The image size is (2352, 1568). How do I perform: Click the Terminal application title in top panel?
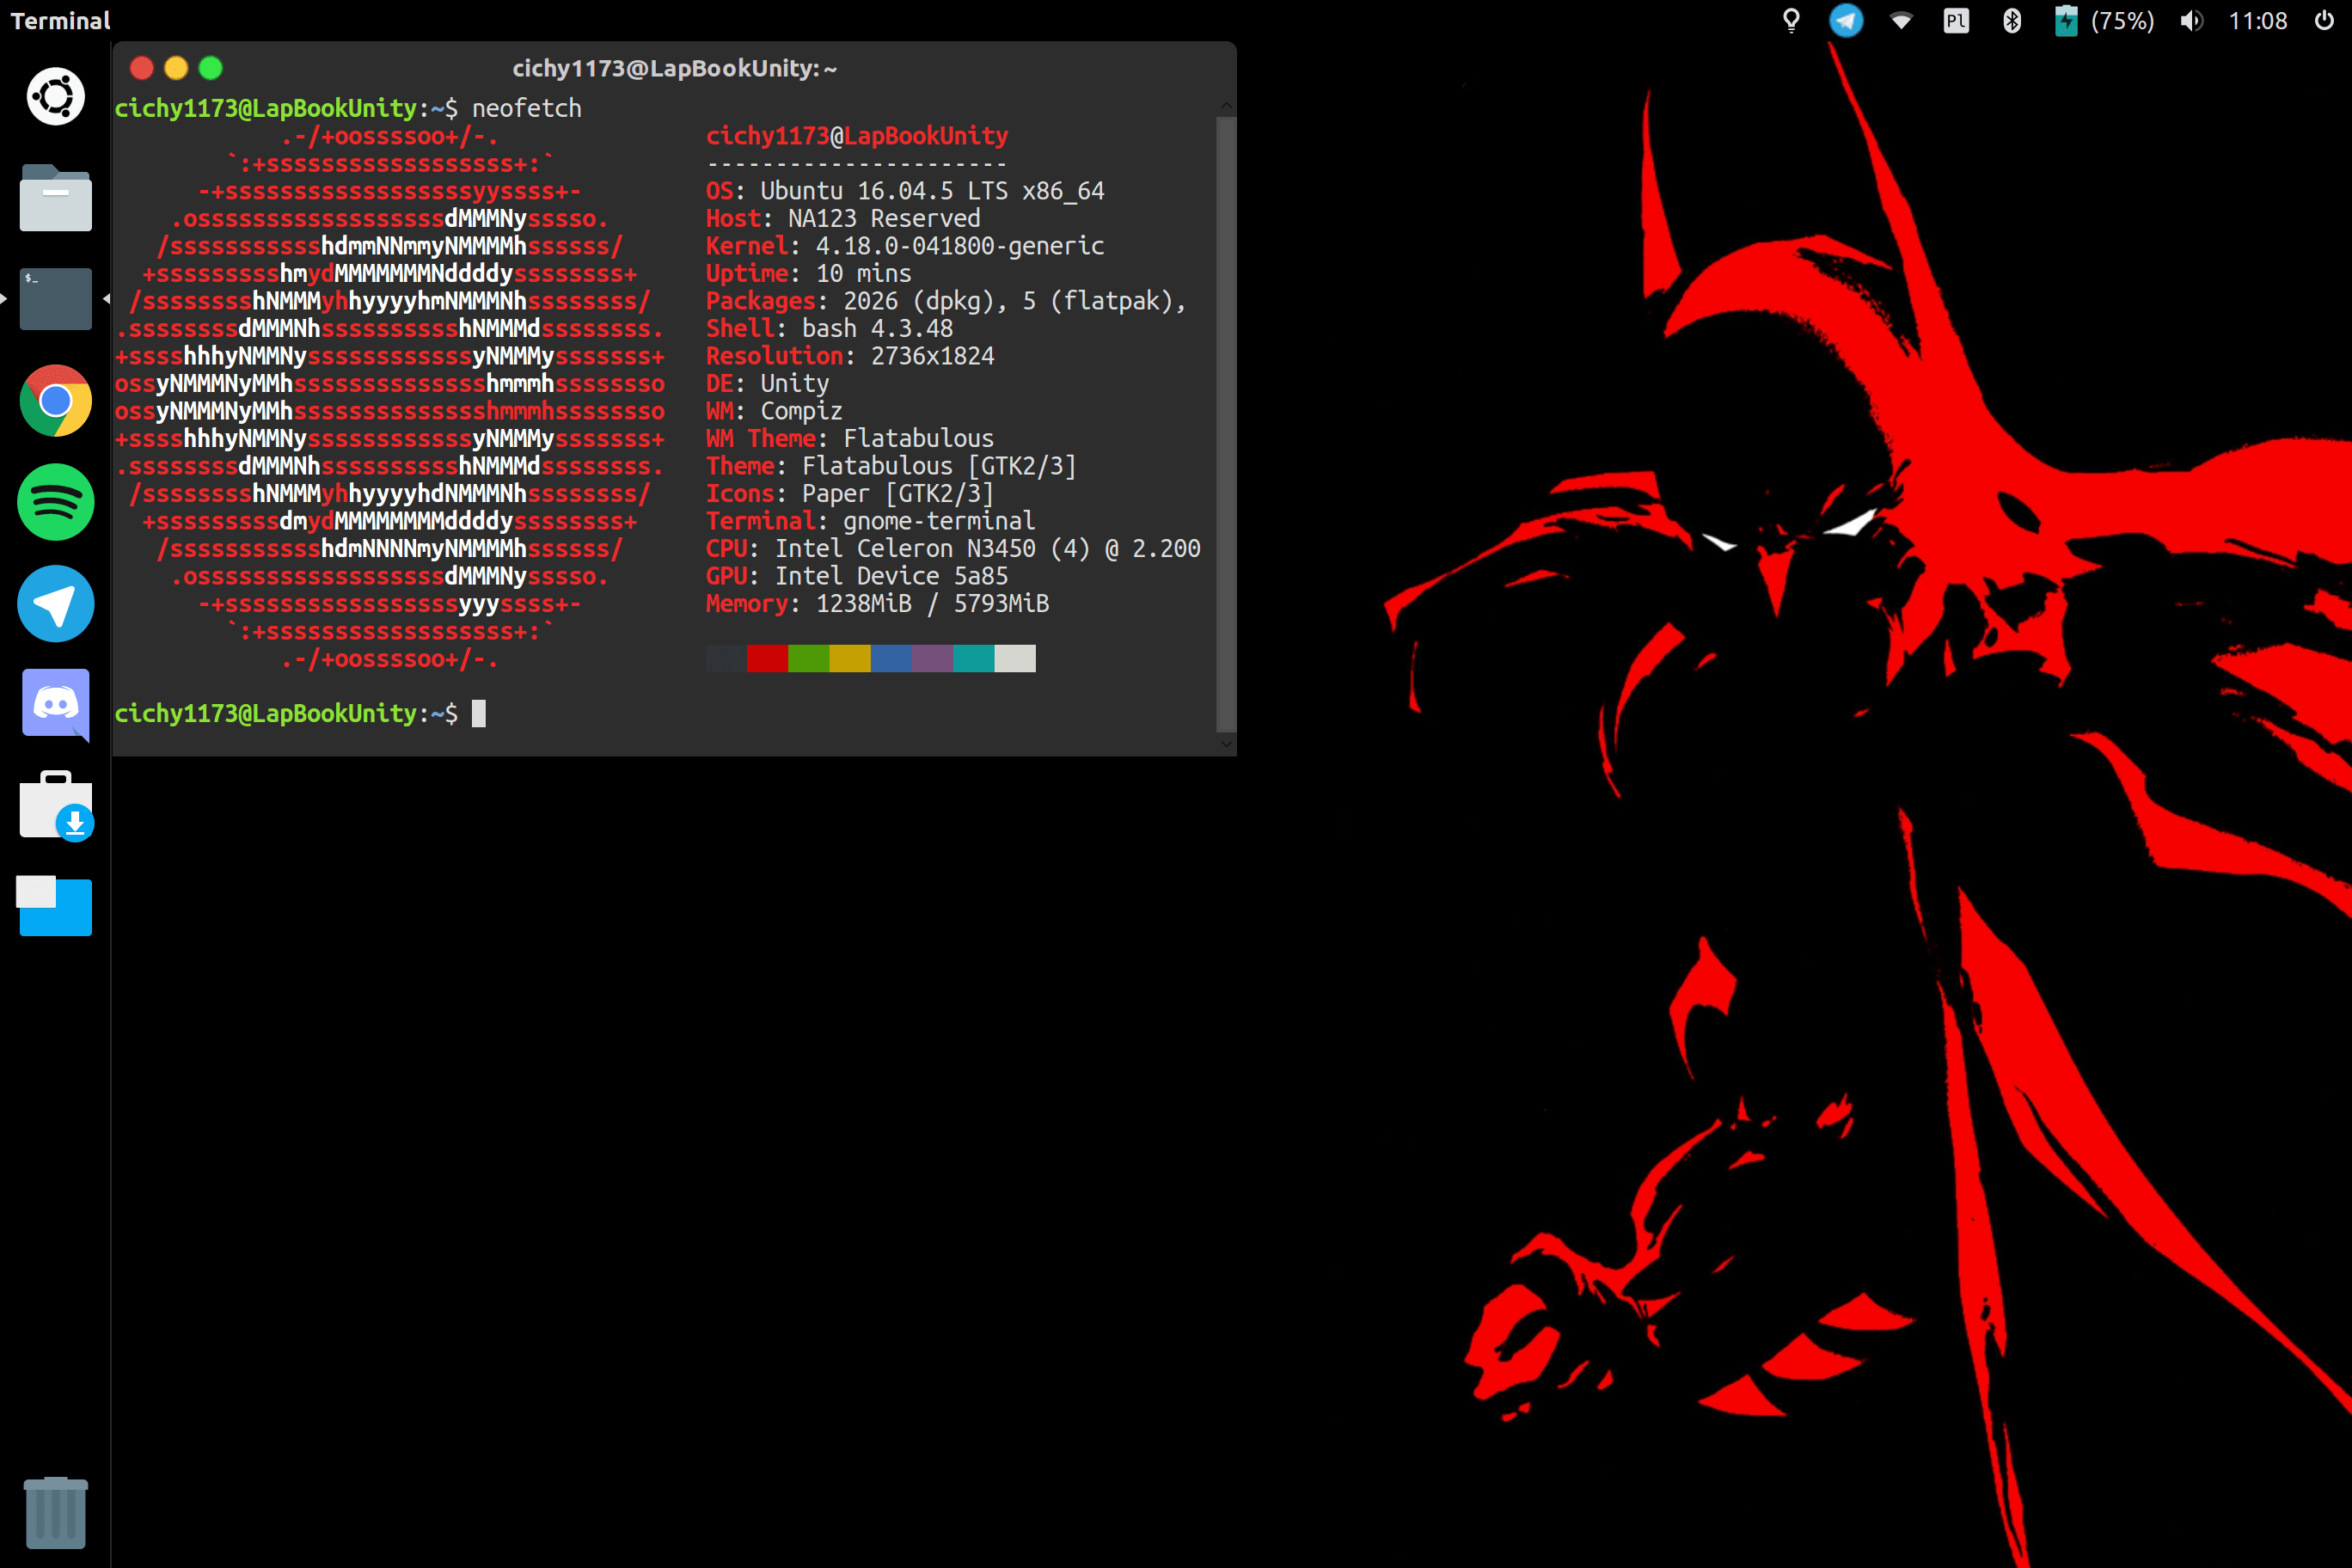point(60,21)
